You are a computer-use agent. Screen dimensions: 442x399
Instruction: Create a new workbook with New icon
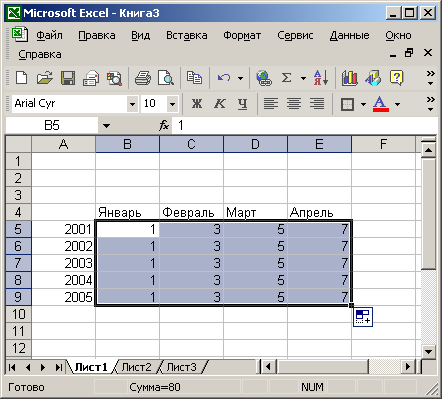[22, 78]
